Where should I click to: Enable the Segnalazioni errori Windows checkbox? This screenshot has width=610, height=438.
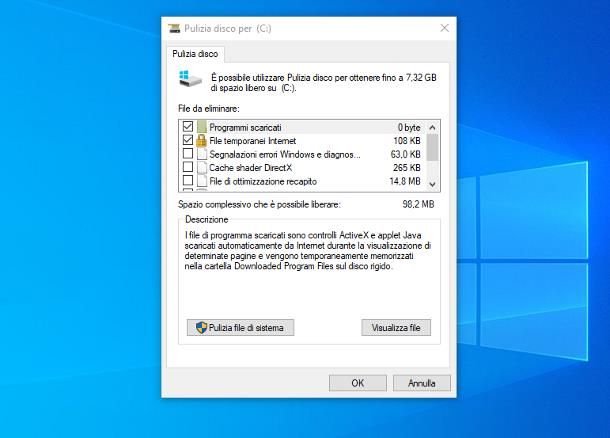(188, 153)
